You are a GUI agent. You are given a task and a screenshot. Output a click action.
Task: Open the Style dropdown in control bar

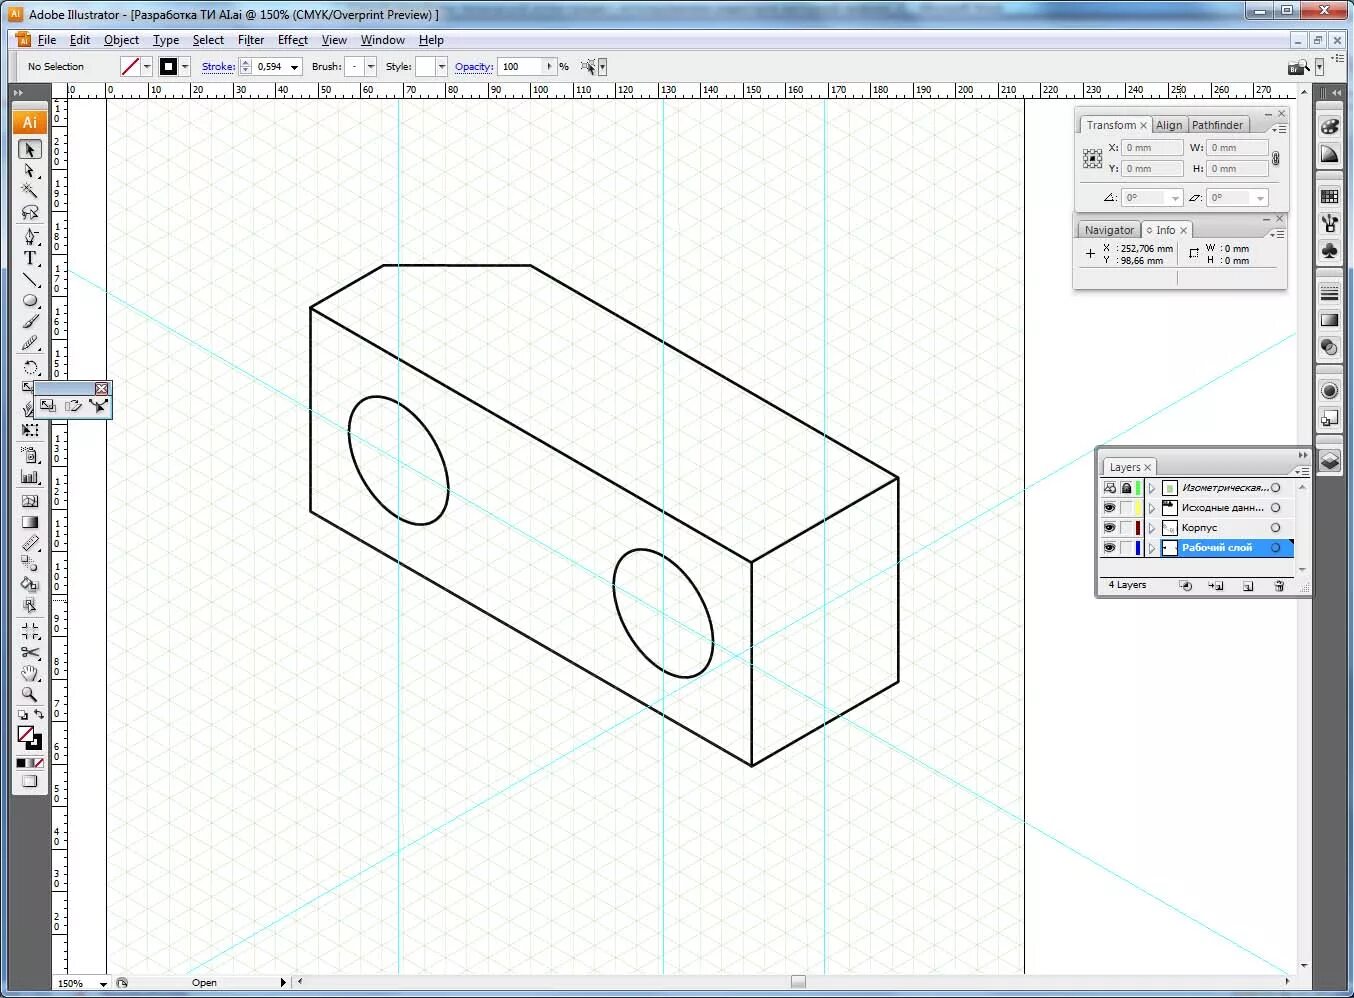441,67
